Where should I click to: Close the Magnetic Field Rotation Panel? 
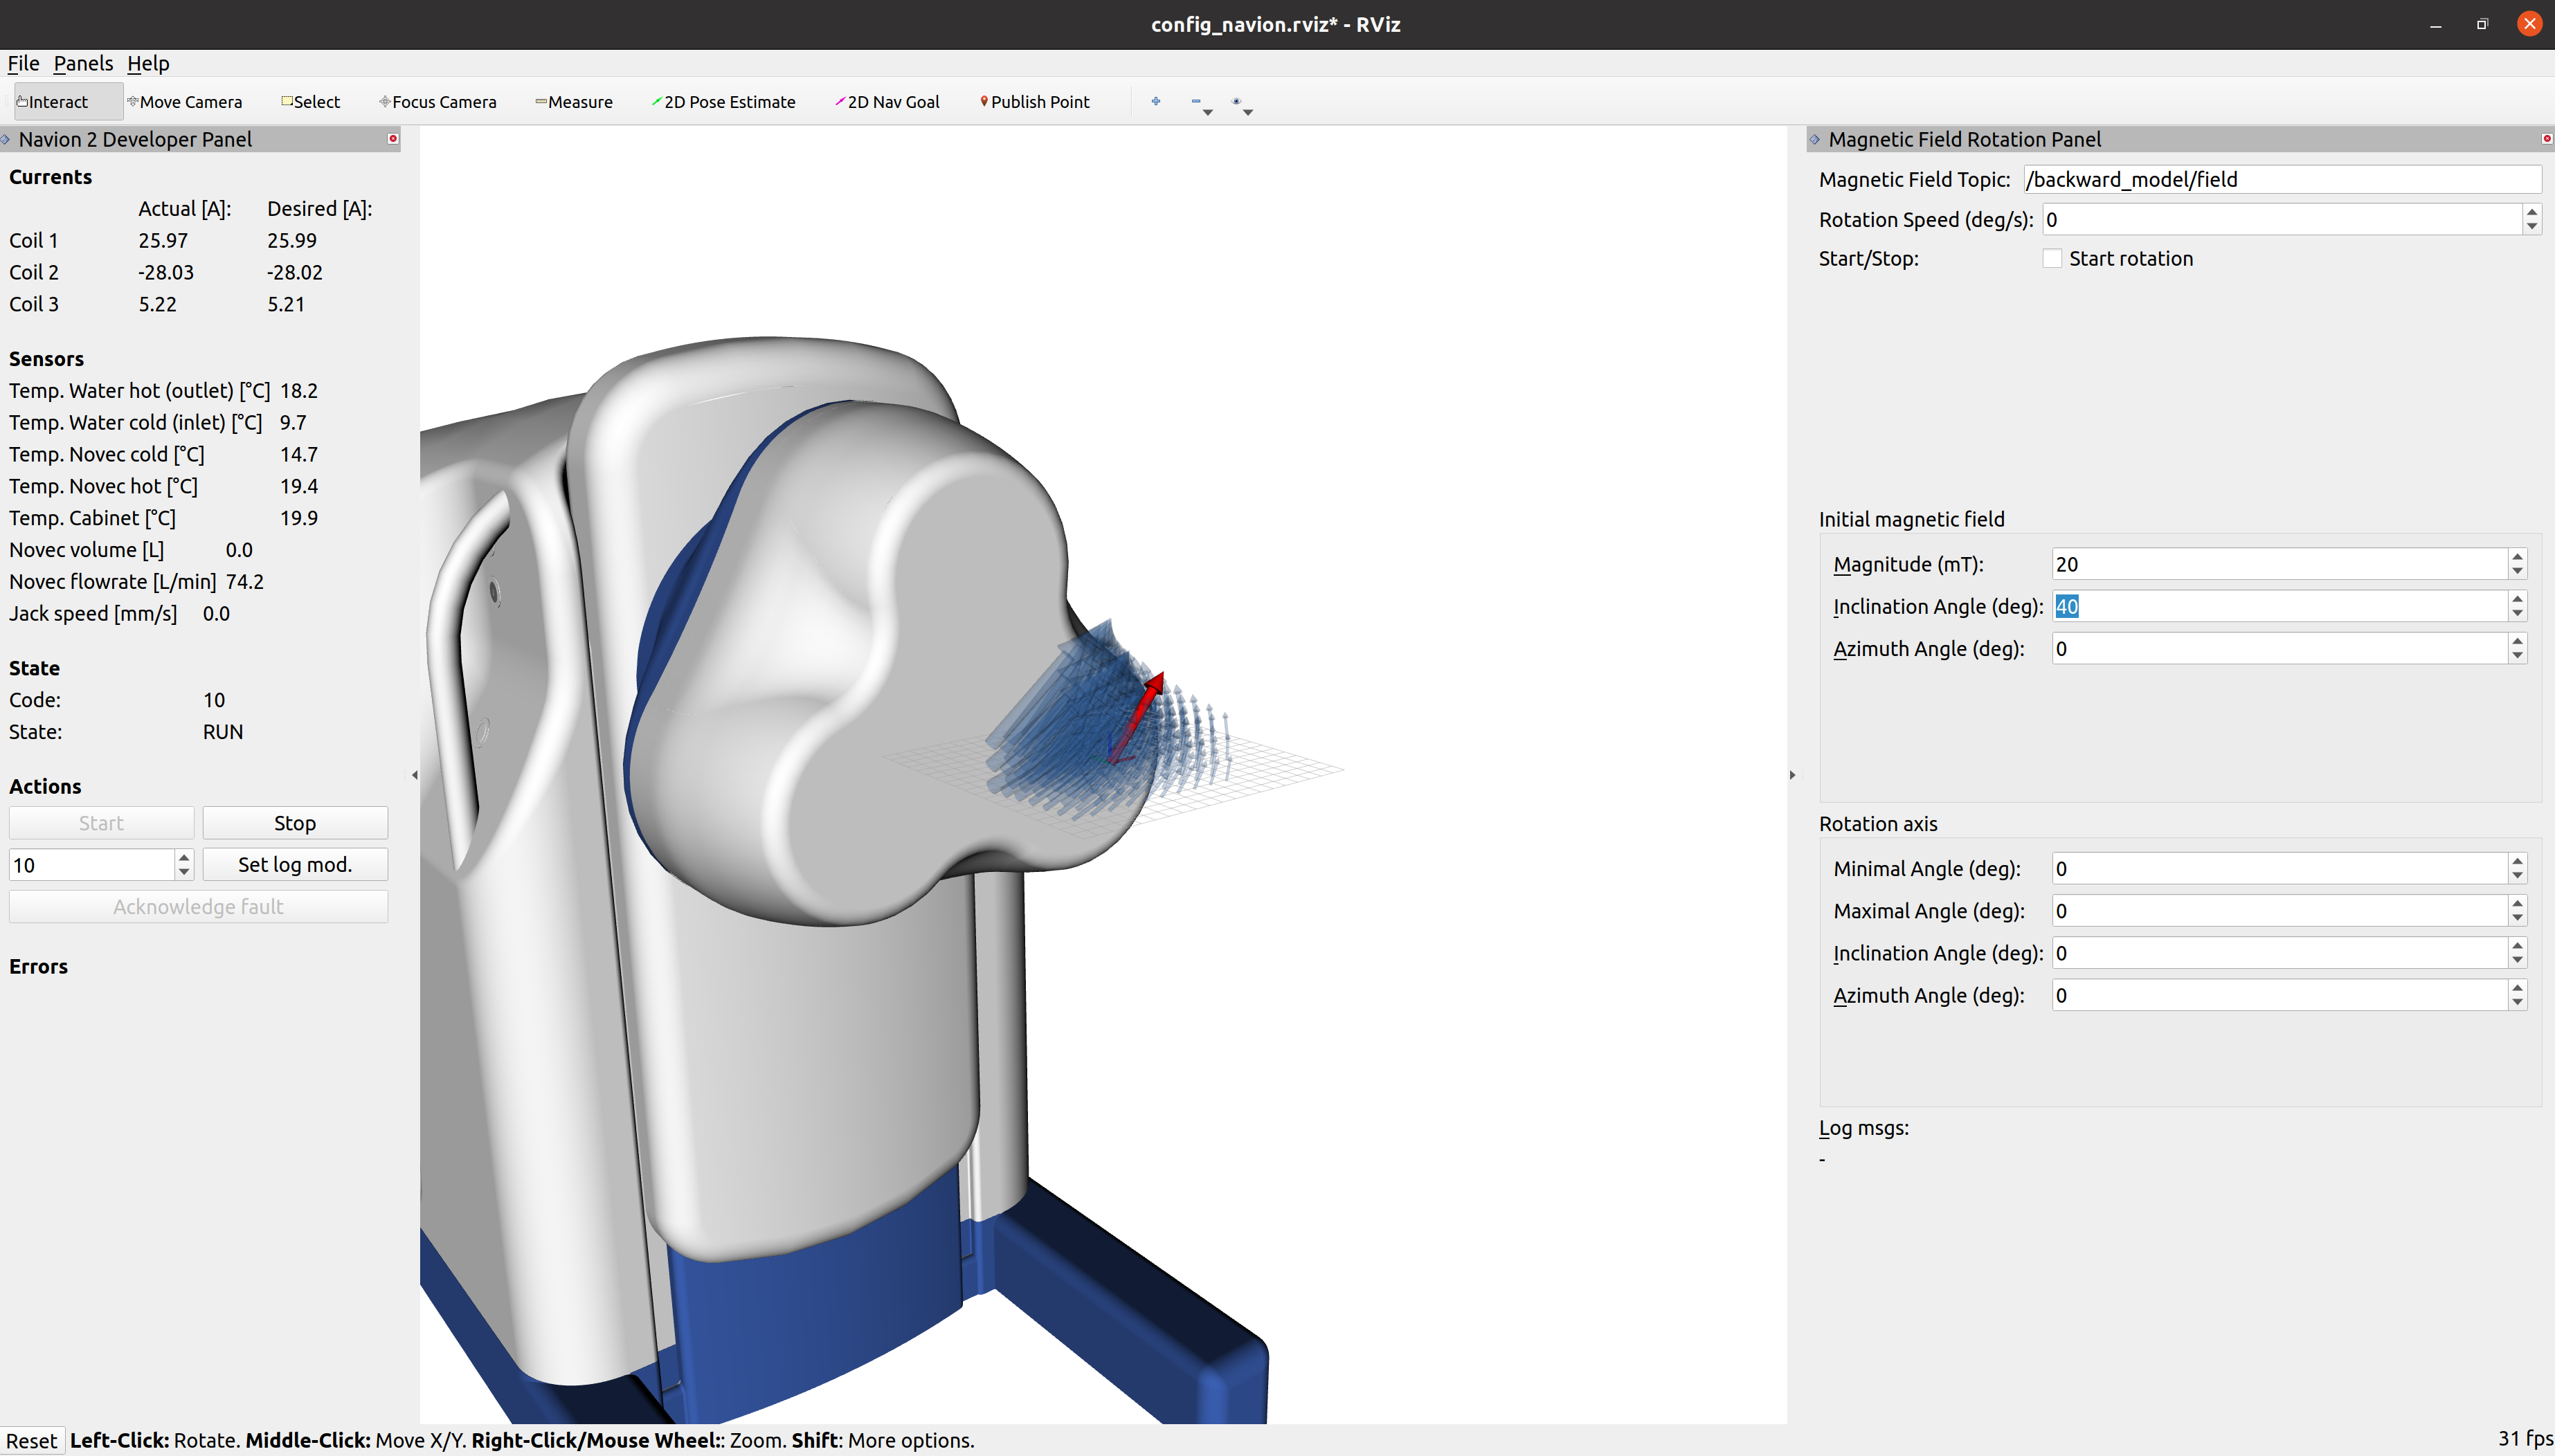[2546, 139]
